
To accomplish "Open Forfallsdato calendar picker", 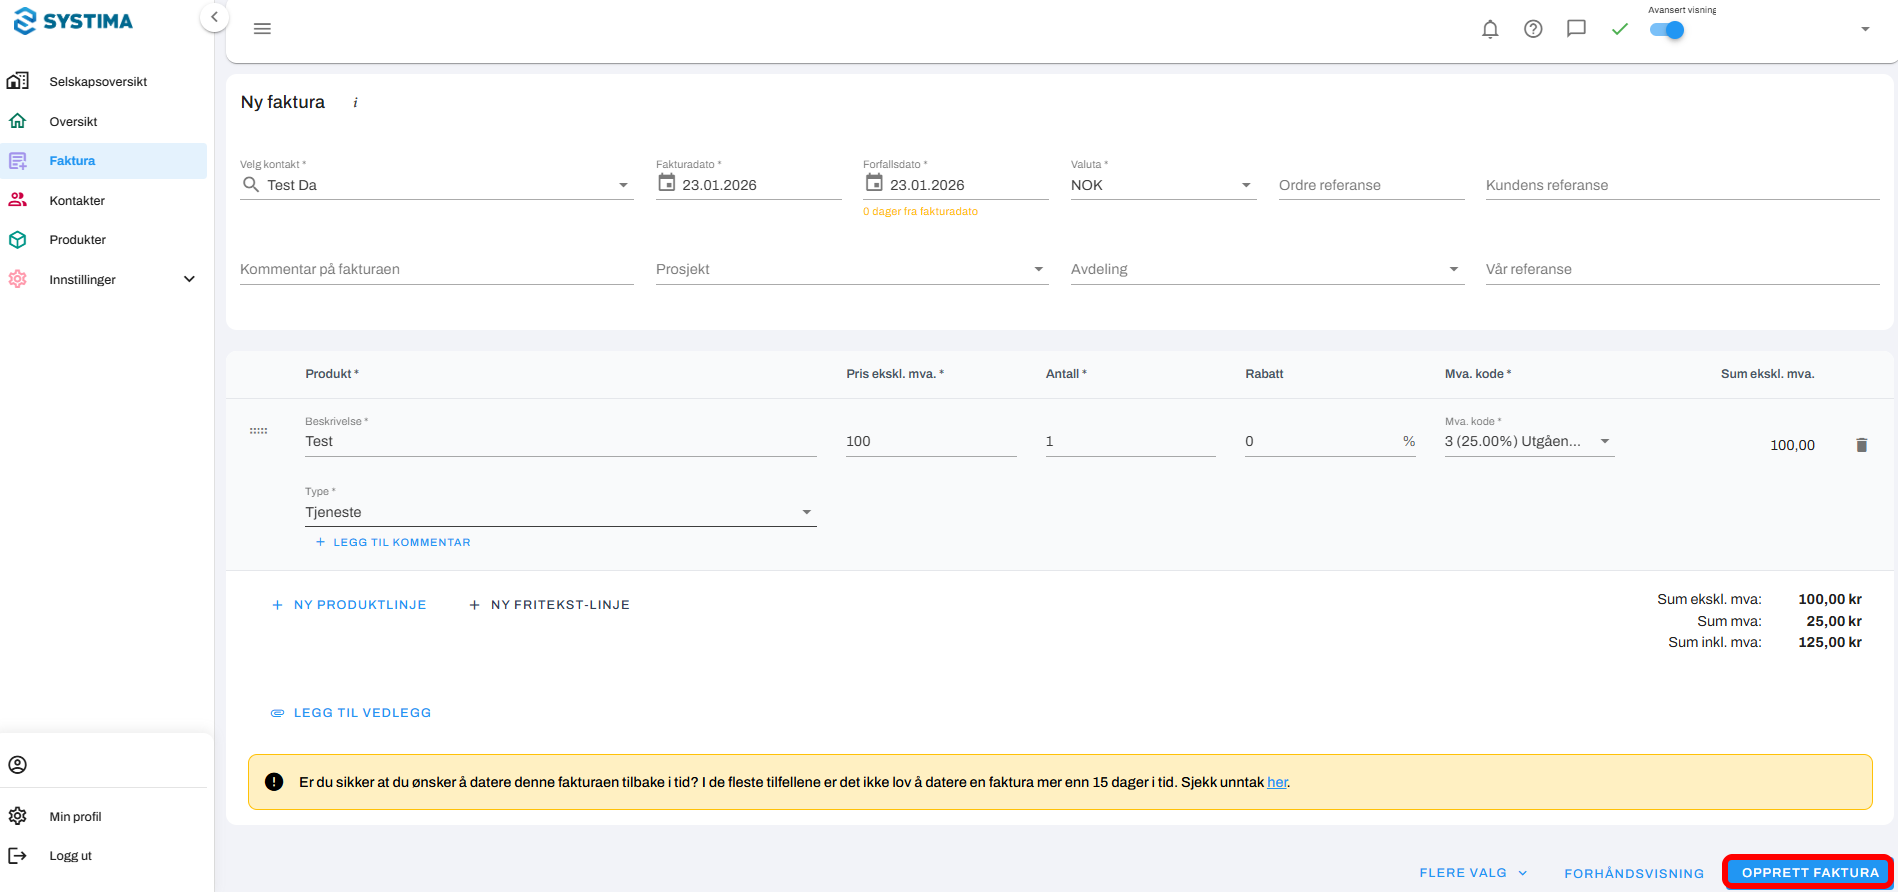I will point(874,183).
